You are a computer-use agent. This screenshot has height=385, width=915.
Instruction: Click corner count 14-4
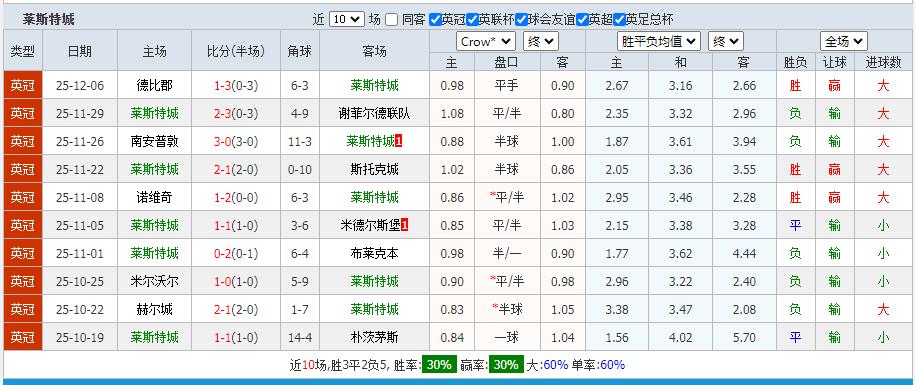299,338
